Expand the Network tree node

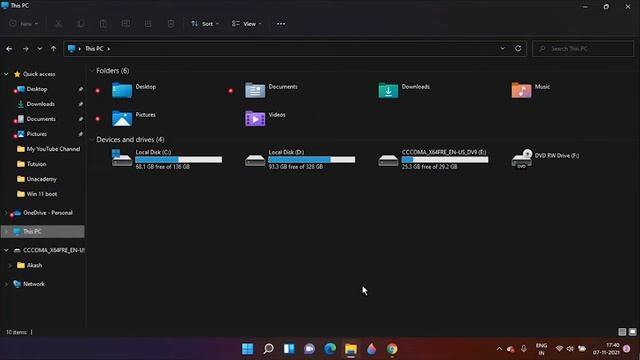click(6, 284)
